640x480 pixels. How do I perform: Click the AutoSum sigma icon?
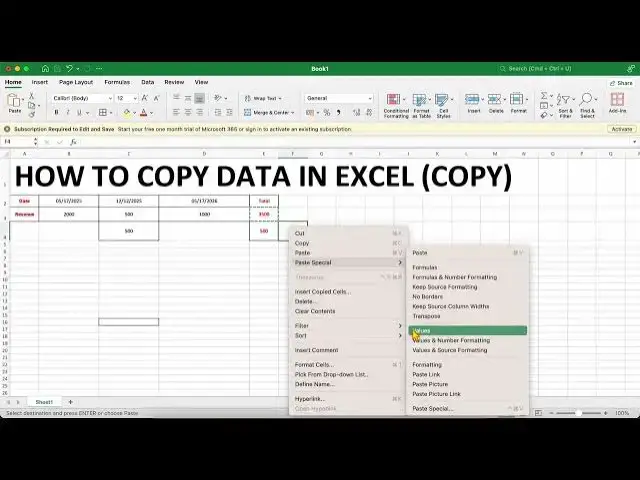tap(544, 96)
